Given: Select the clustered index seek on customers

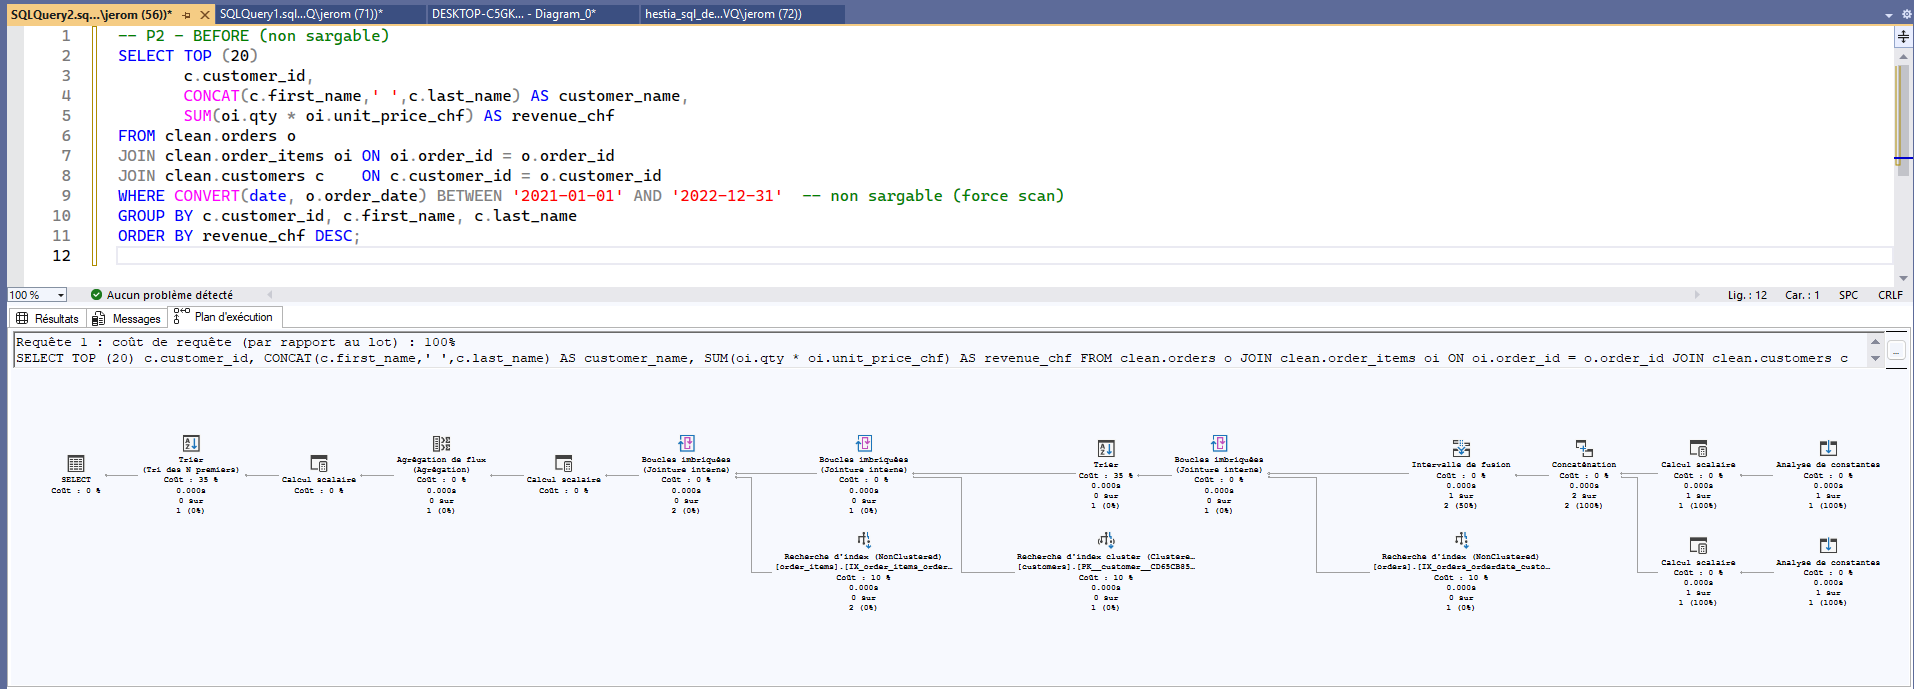Looking at the screenshot, I should point(1106,541).
